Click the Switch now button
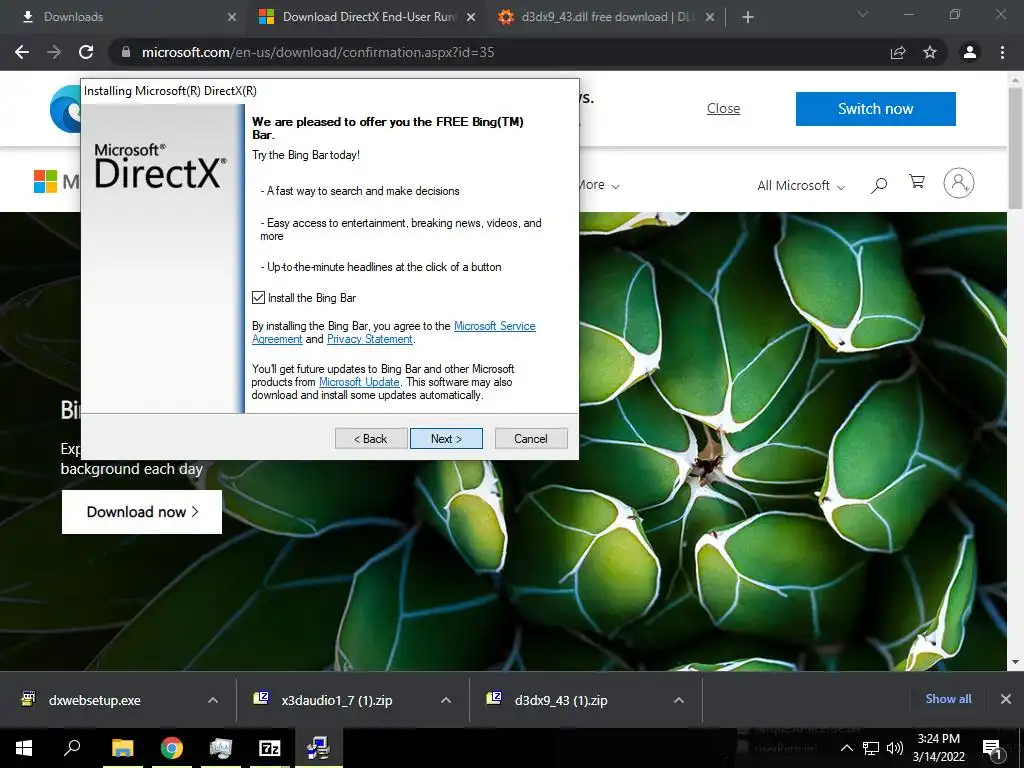 click(x=876, y=108)
